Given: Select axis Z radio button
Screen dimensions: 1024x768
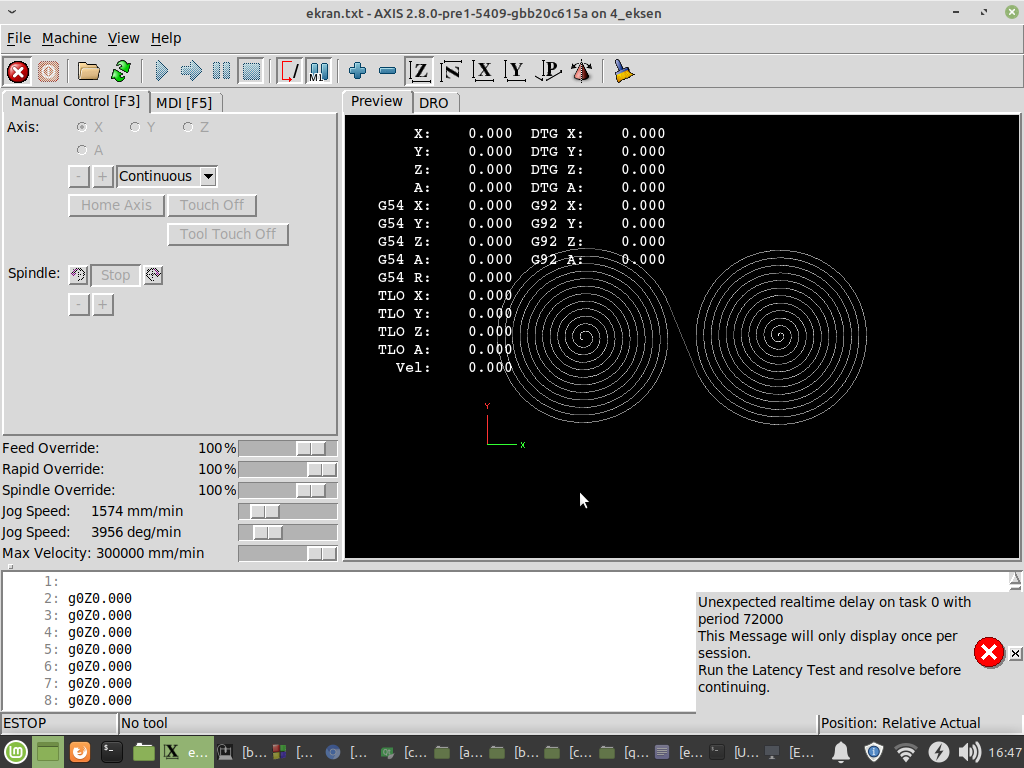Looking at the screenshot, I should (188, 127).
